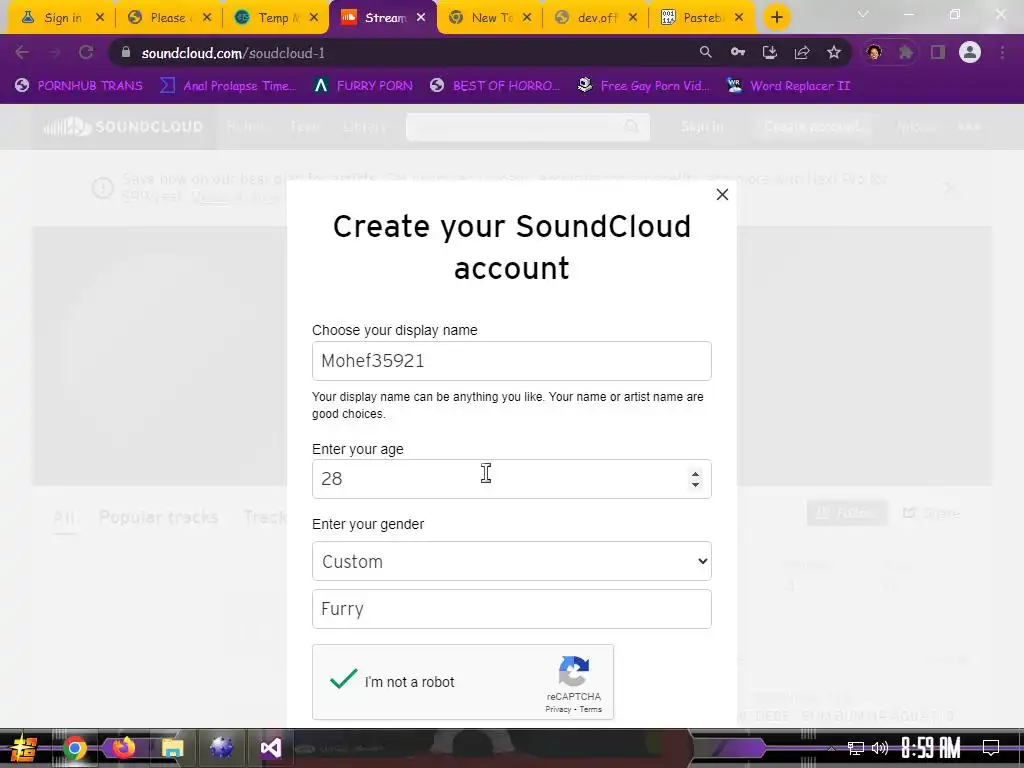Close the Pastebin tab

739,18
